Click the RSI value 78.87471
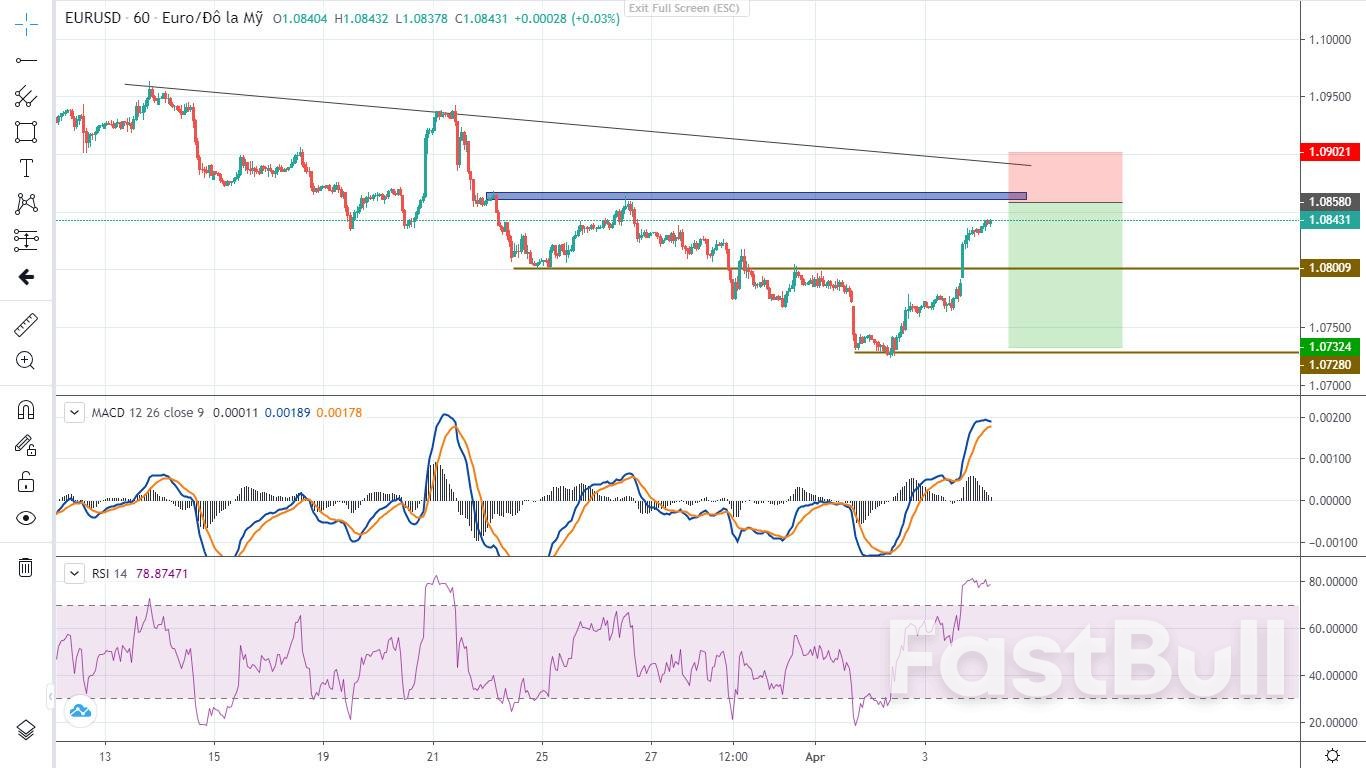Screen dimensions: 1366x768 point(161,573)
